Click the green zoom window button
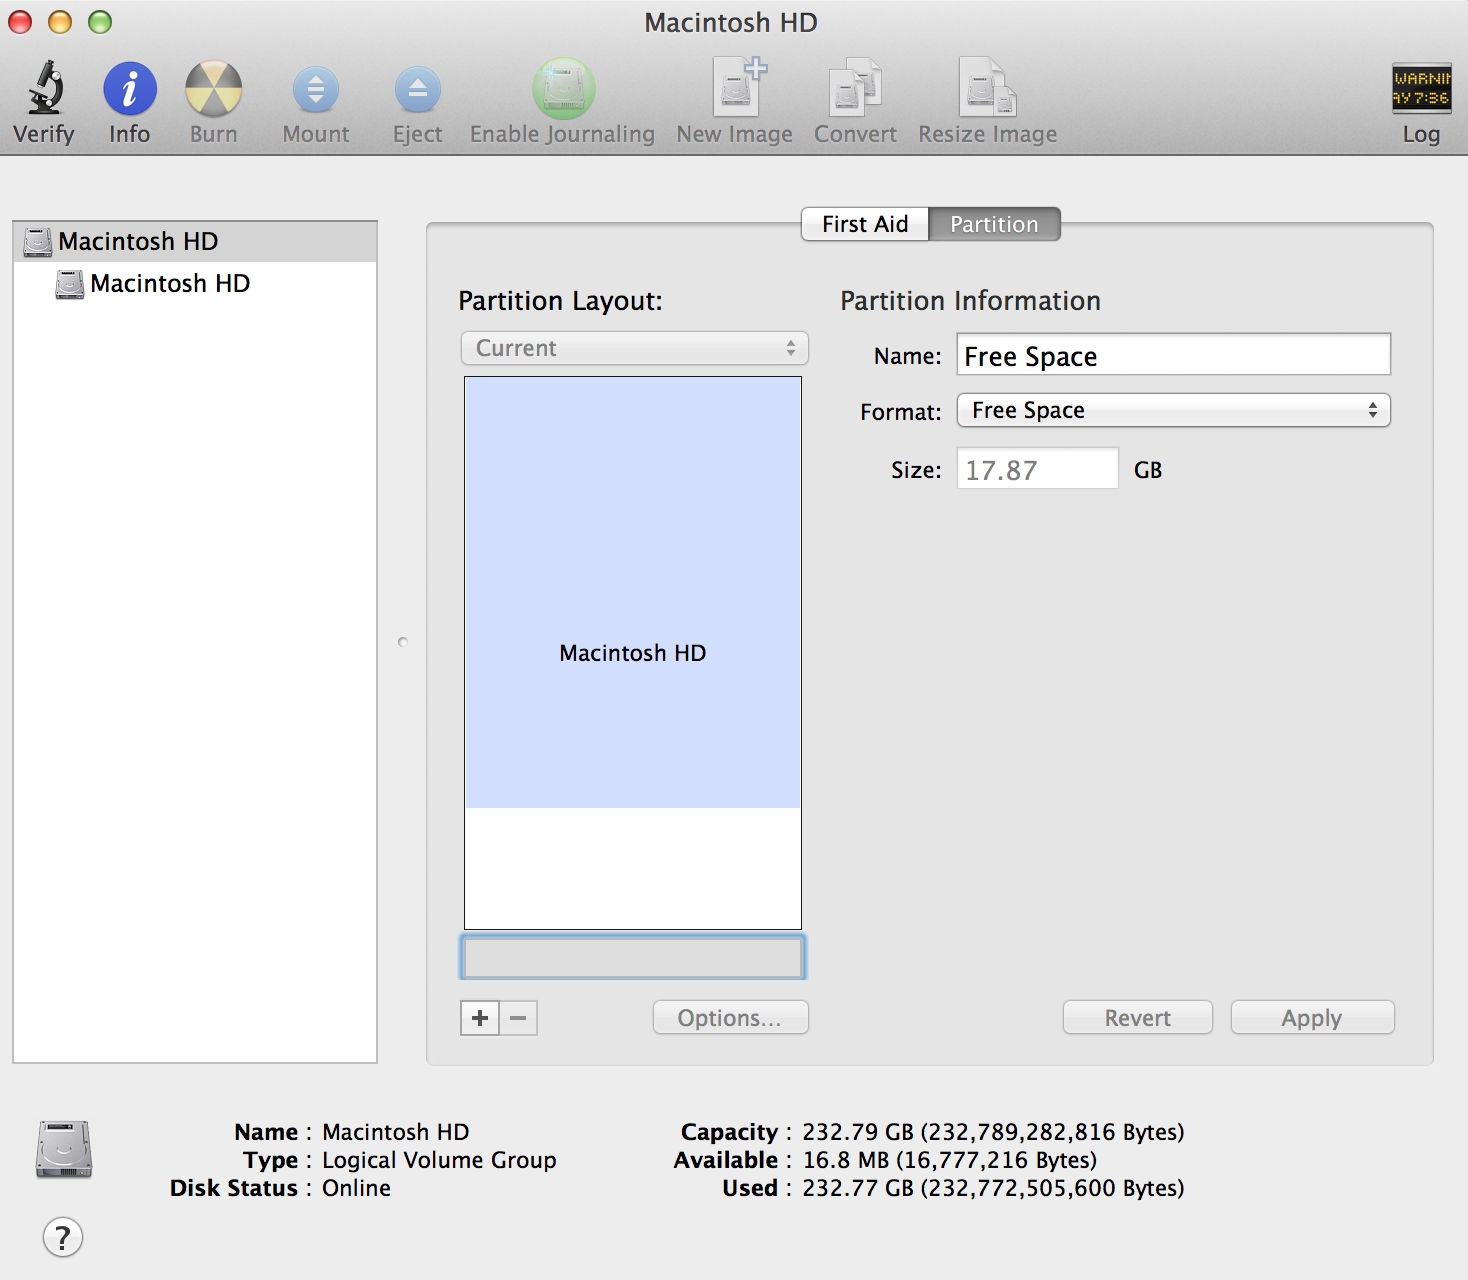Screen dimensions: 1468x1280 point(100,22)
